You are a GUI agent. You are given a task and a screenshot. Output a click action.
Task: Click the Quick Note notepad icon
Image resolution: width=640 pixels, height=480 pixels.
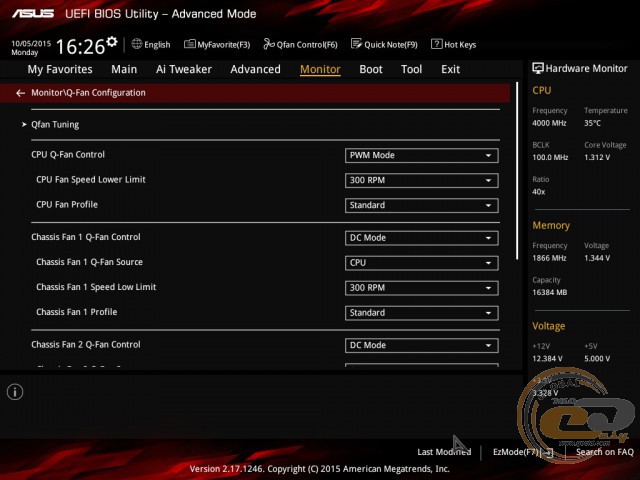point(356,44)
